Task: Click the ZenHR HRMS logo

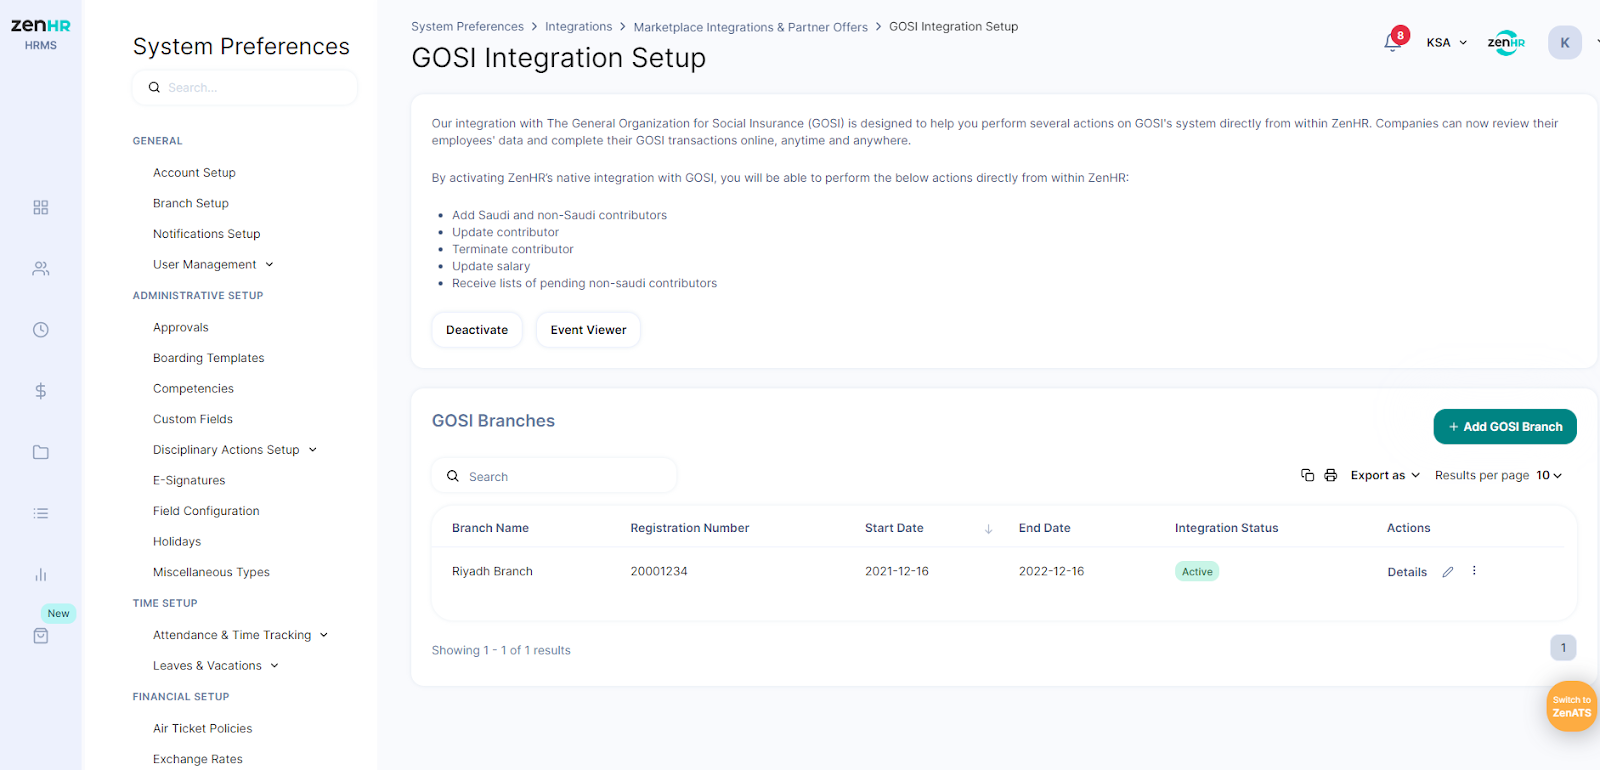Action: pos(40,33)
